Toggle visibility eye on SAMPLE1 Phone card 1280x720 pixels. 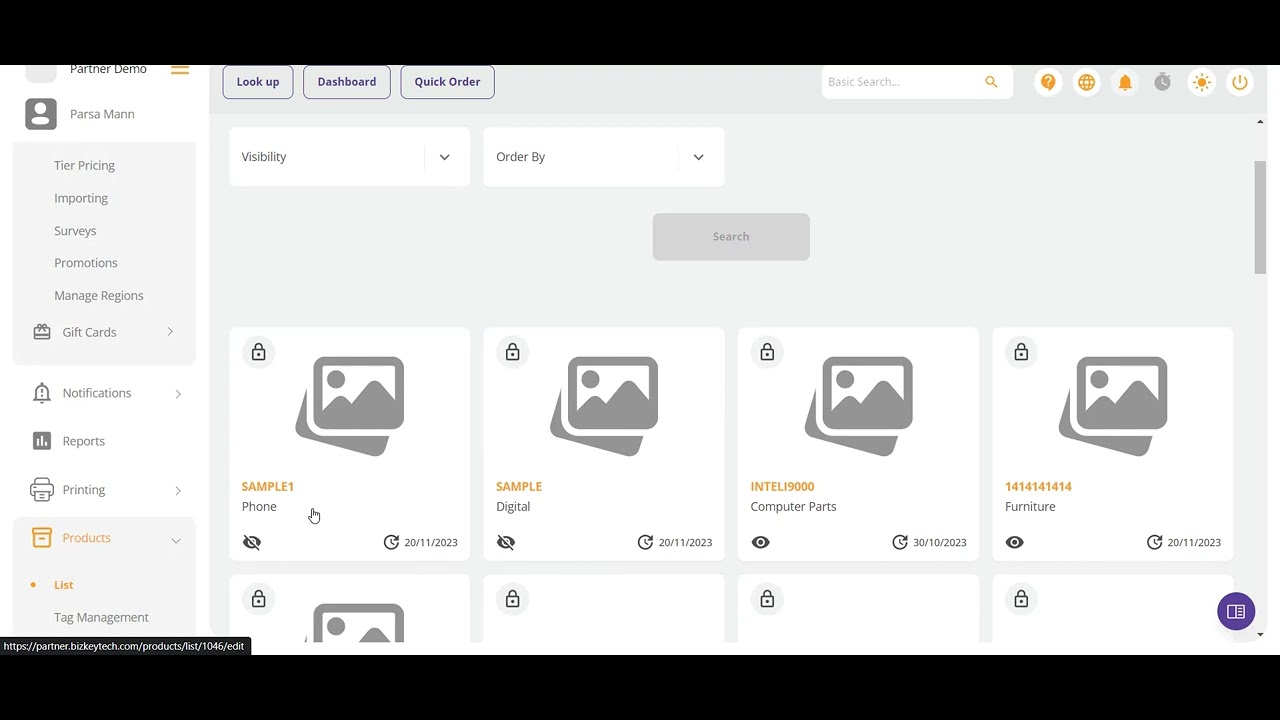pyautogui.click(x=252, y=542)
